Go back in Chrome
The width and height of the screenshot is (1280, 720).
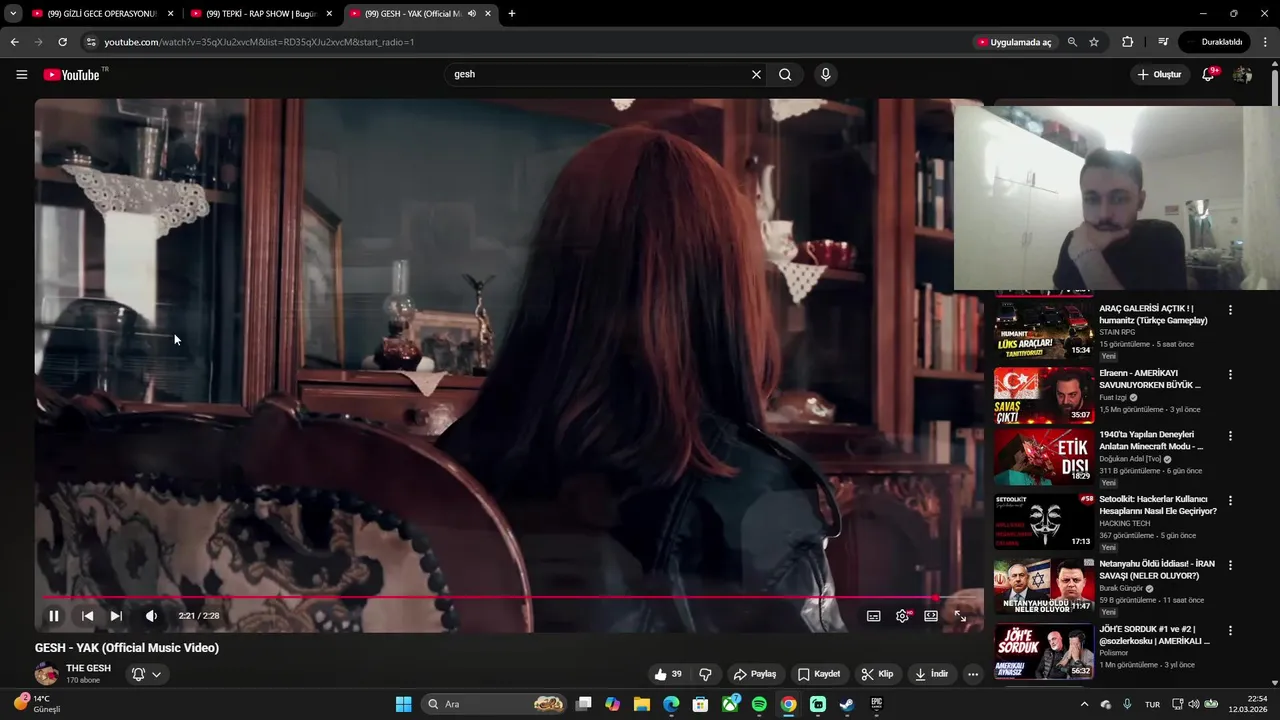(x=14, y=42)
